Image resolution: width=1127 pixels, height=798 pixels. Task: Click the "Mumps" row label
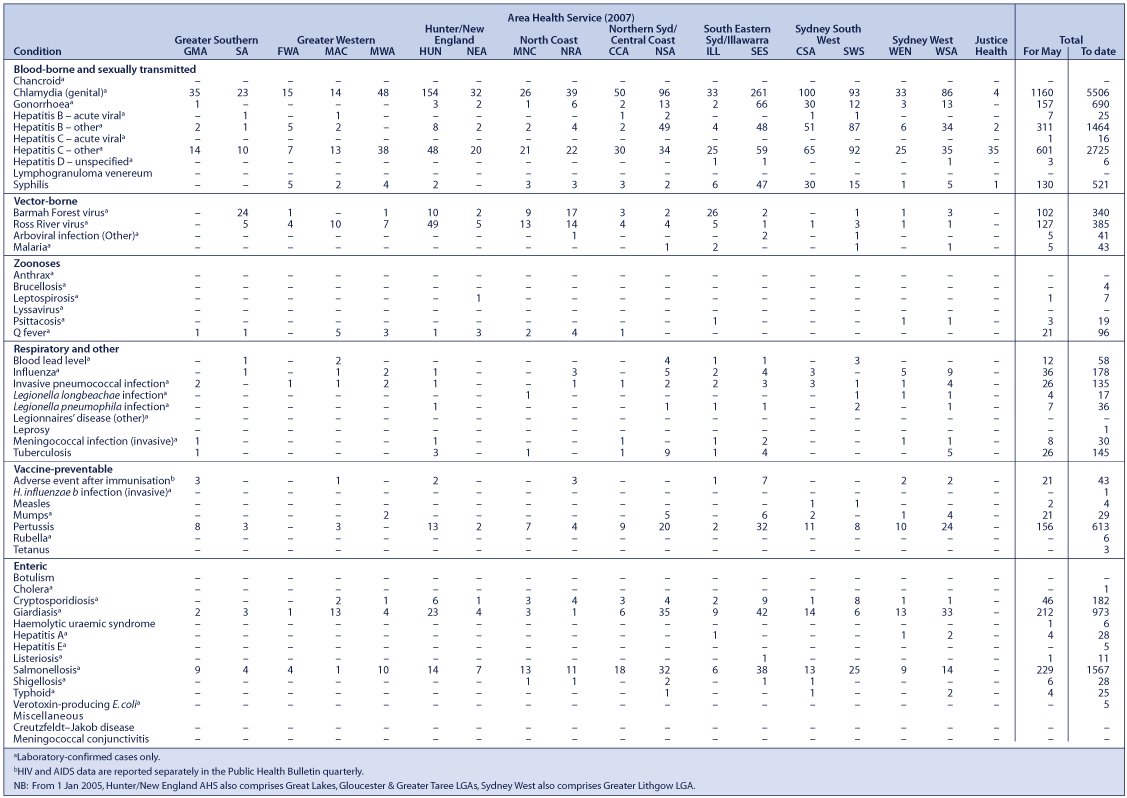coord(33,515)
